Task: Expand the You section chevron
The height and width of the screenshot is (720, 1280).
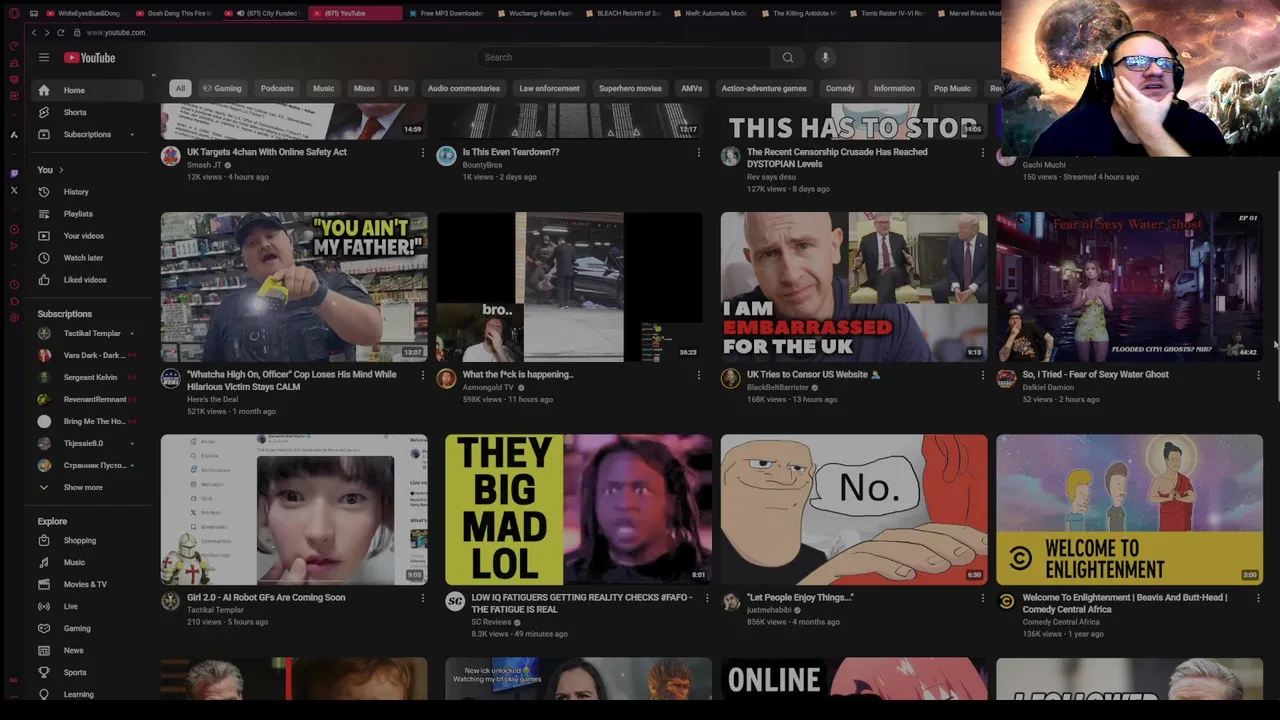Action: click(61, 170)
